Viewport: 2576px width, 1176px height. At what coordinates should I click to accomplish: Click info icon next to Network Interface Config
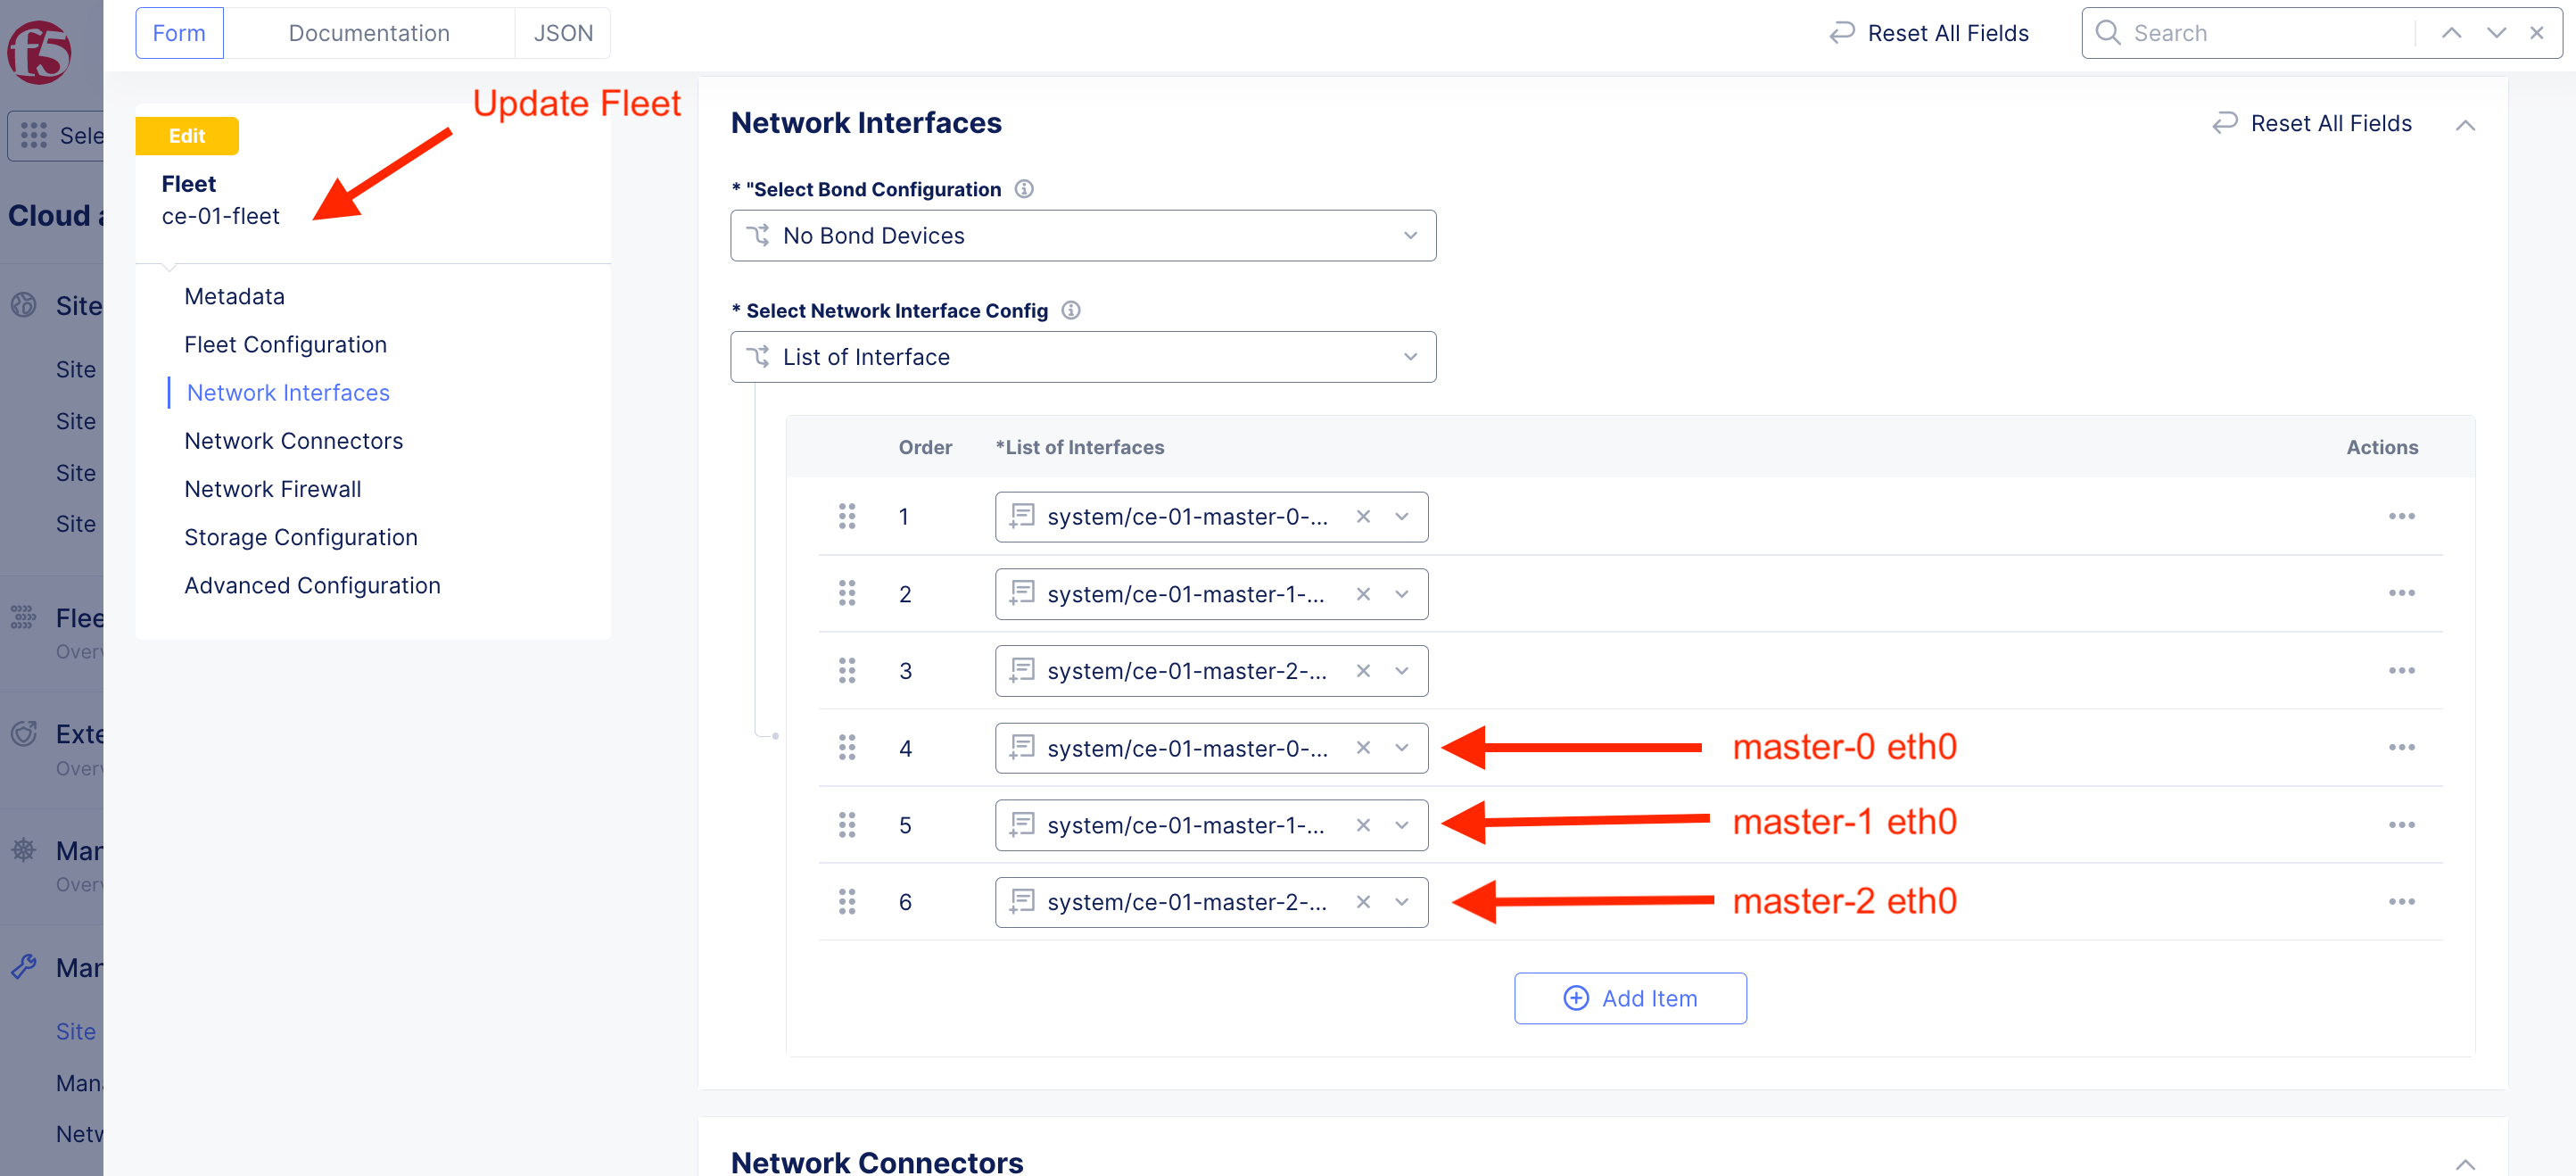click(1071, 310)
